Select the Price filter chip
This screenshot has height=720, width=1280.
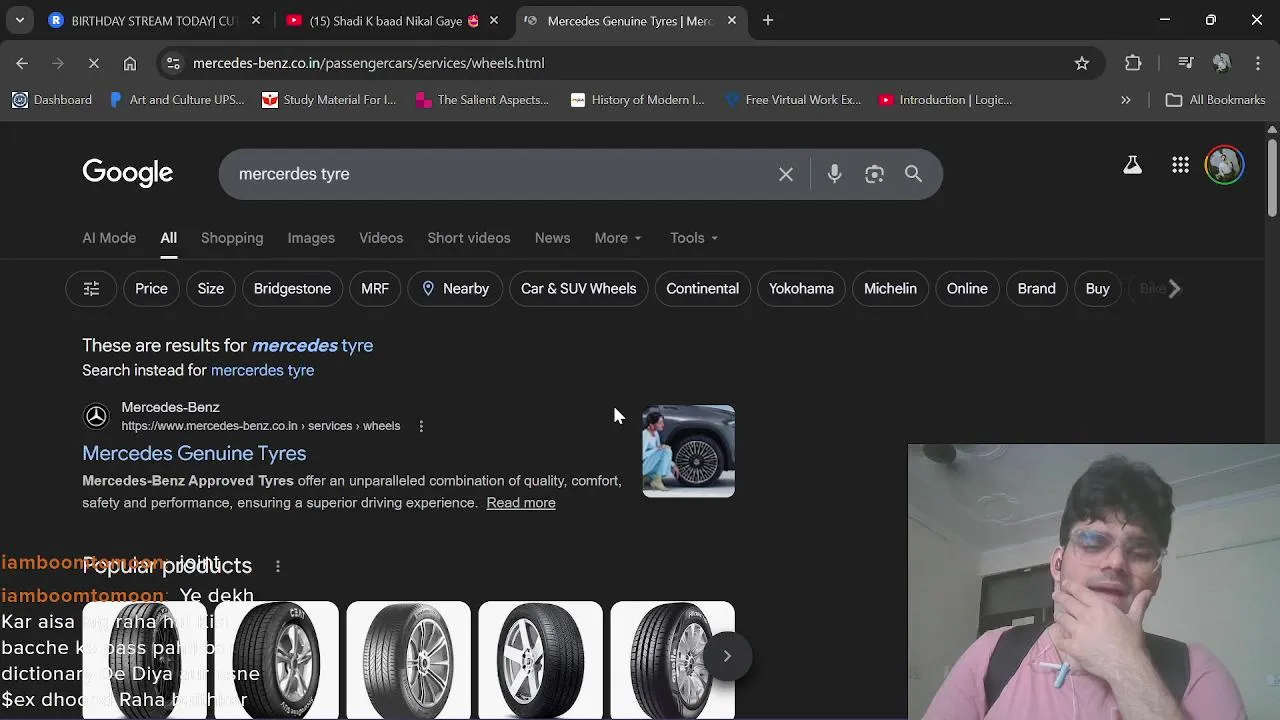click(151, 289)
